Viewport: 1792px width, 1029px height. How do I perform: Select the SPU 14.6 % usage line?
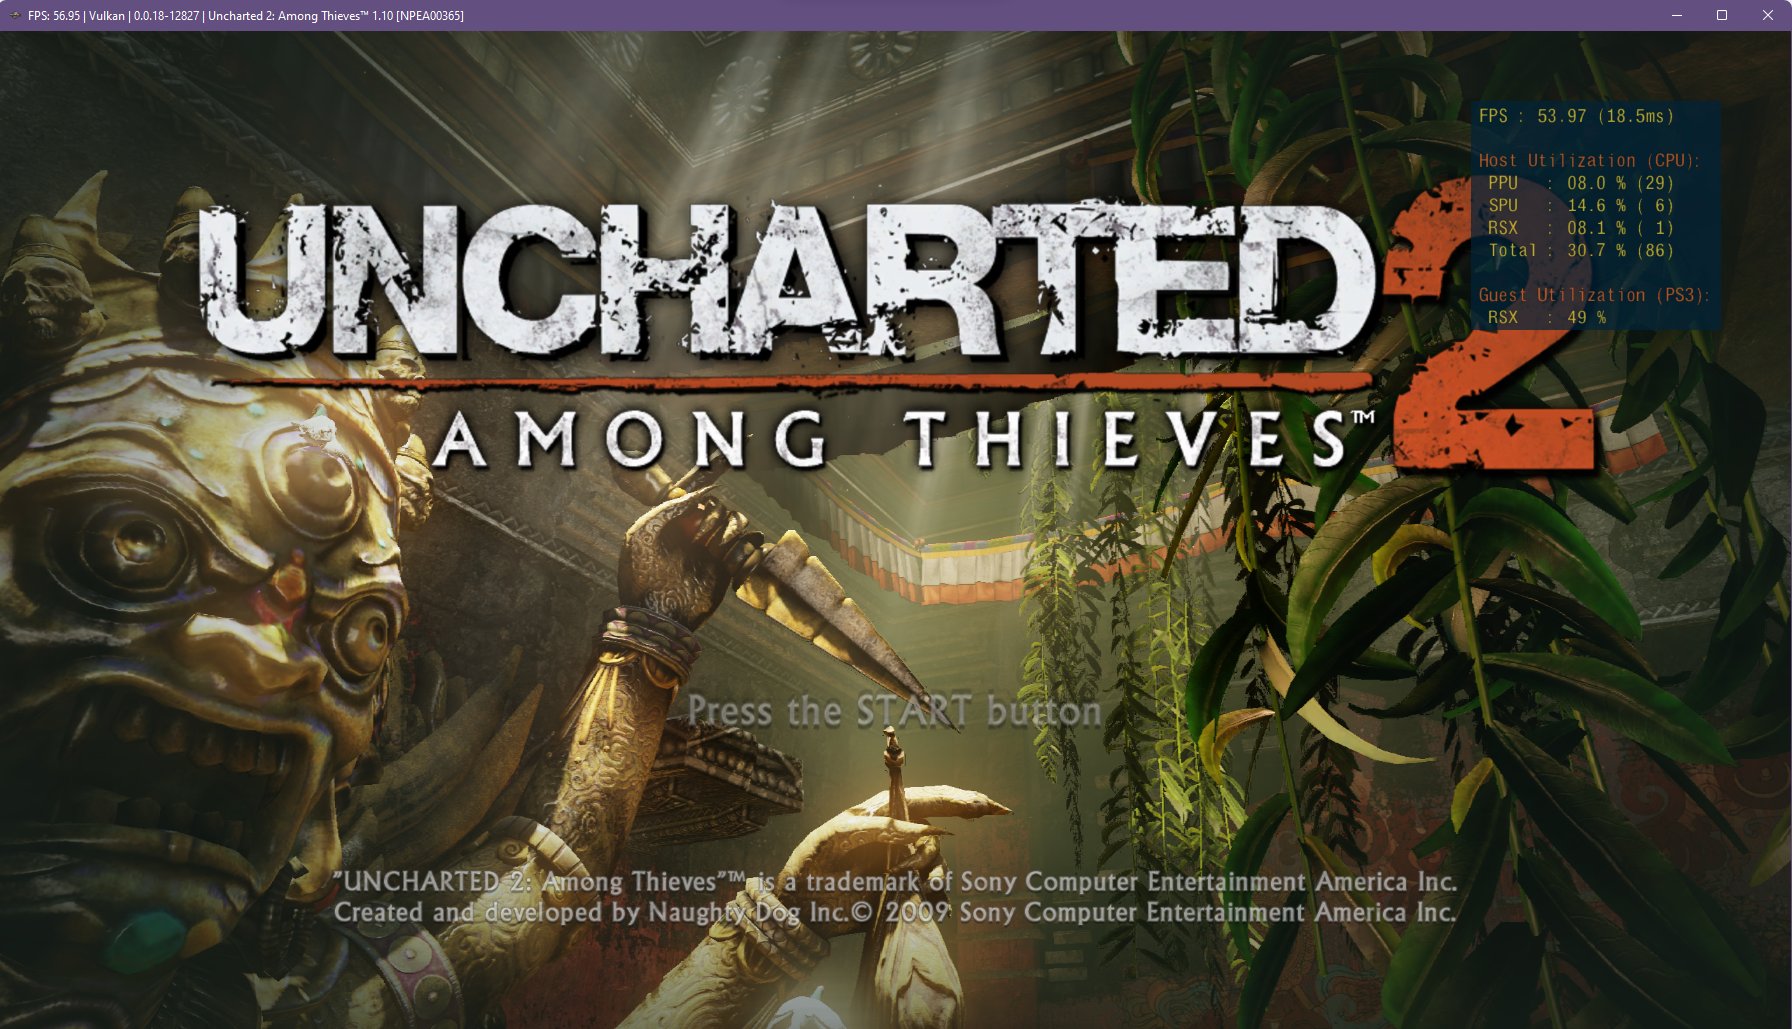[1580, 205]
